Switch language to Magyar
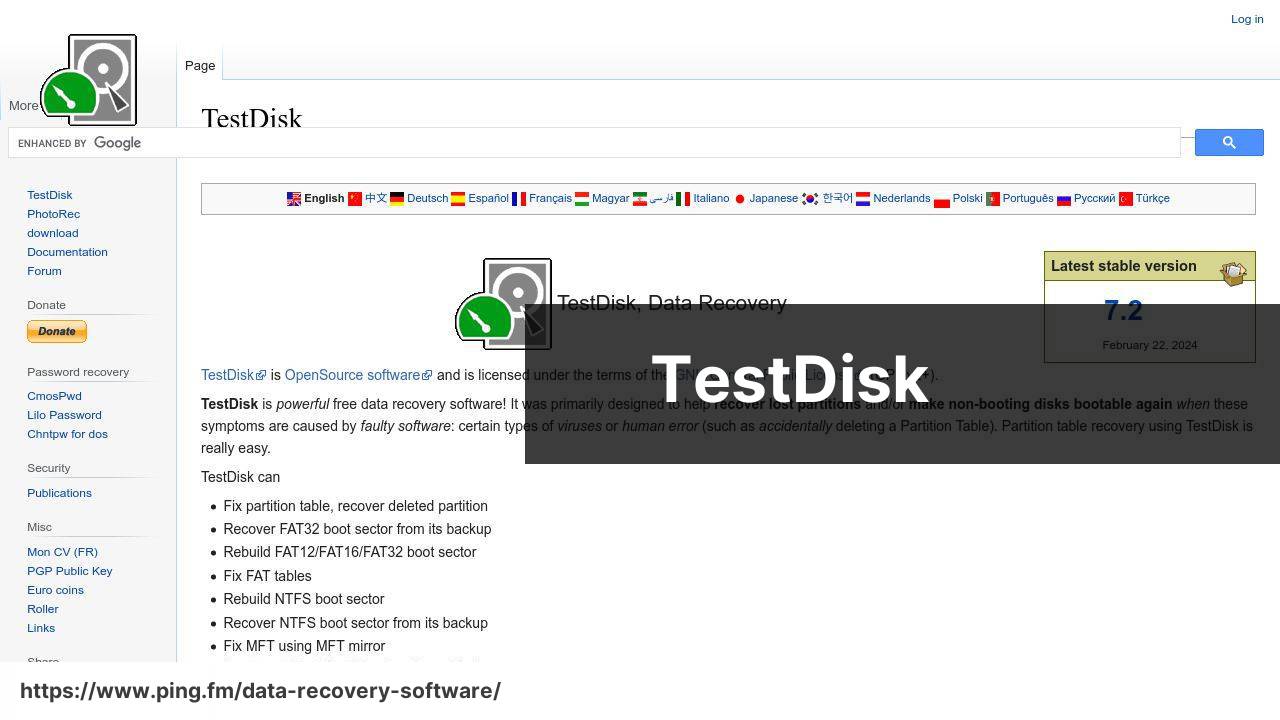This screenshot has height=720, width=1280. click(610, 198)
